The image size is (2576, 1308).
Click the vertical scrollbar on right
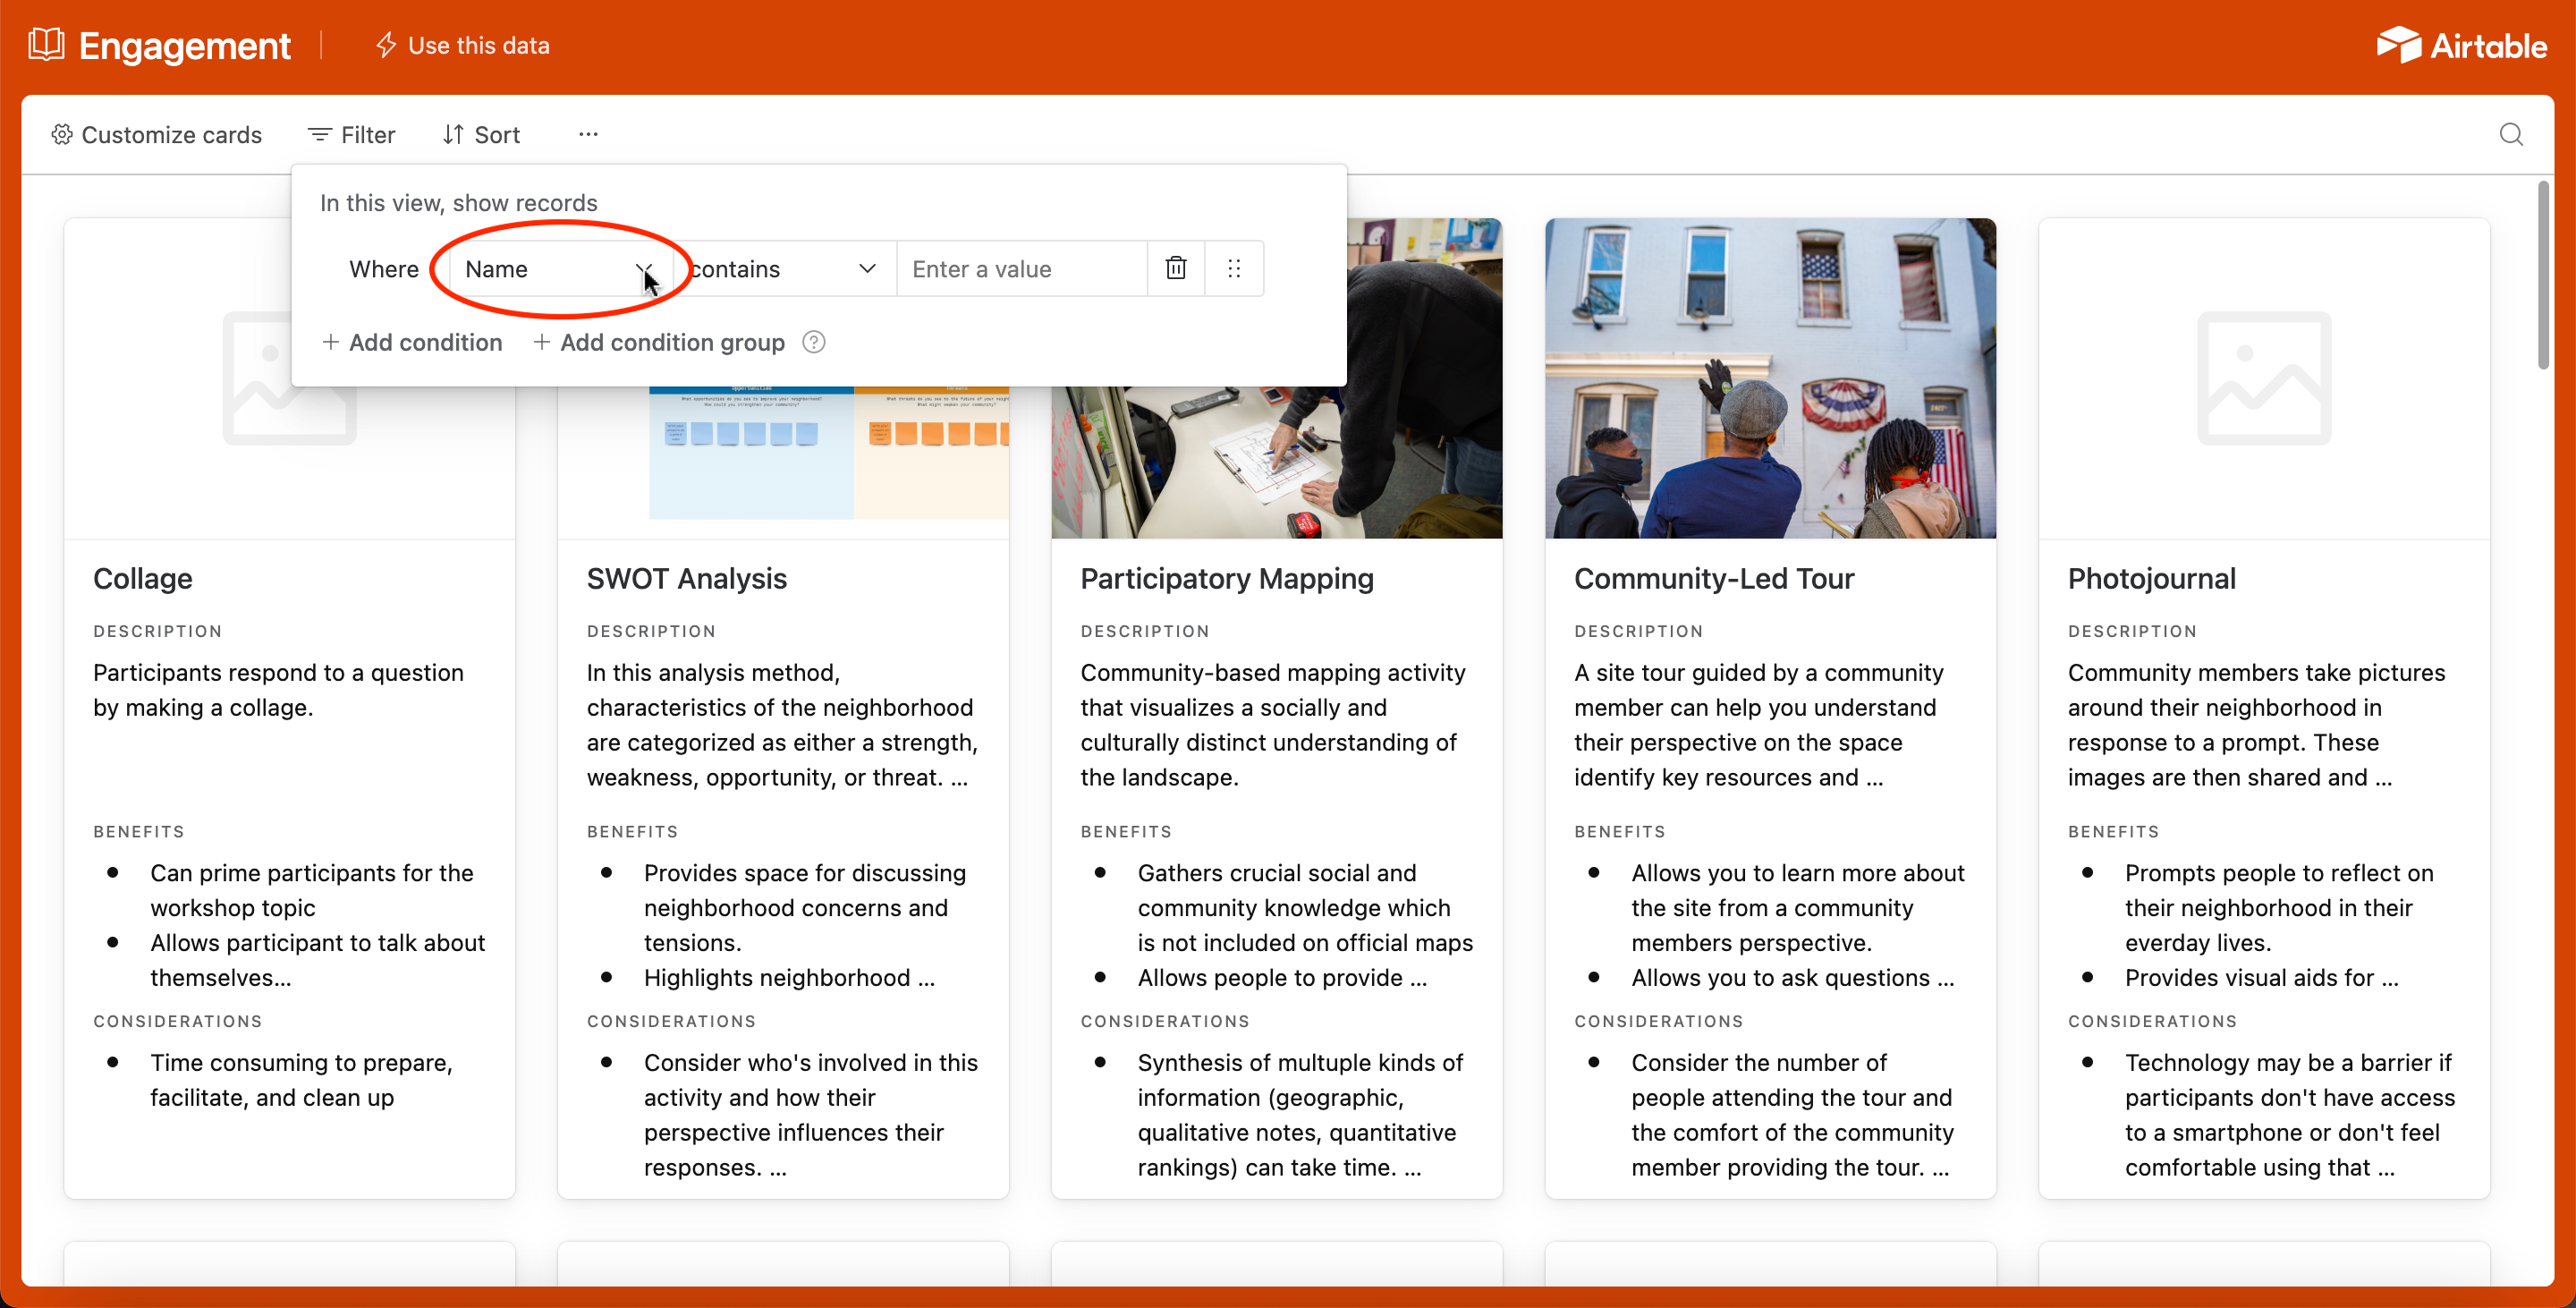click(x=2542, y=275)
